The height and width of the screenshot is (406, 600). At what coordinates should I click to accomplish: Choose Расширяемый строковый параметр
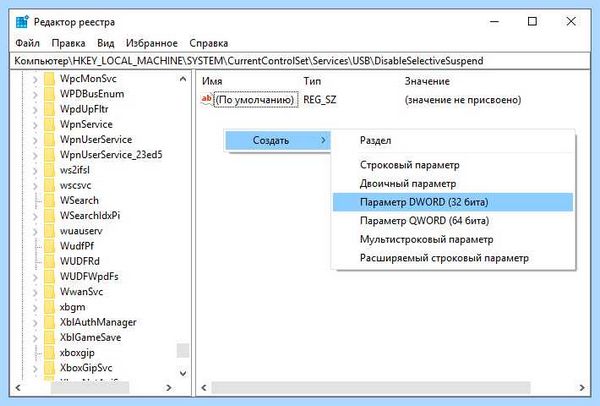[x=453, y=258]
